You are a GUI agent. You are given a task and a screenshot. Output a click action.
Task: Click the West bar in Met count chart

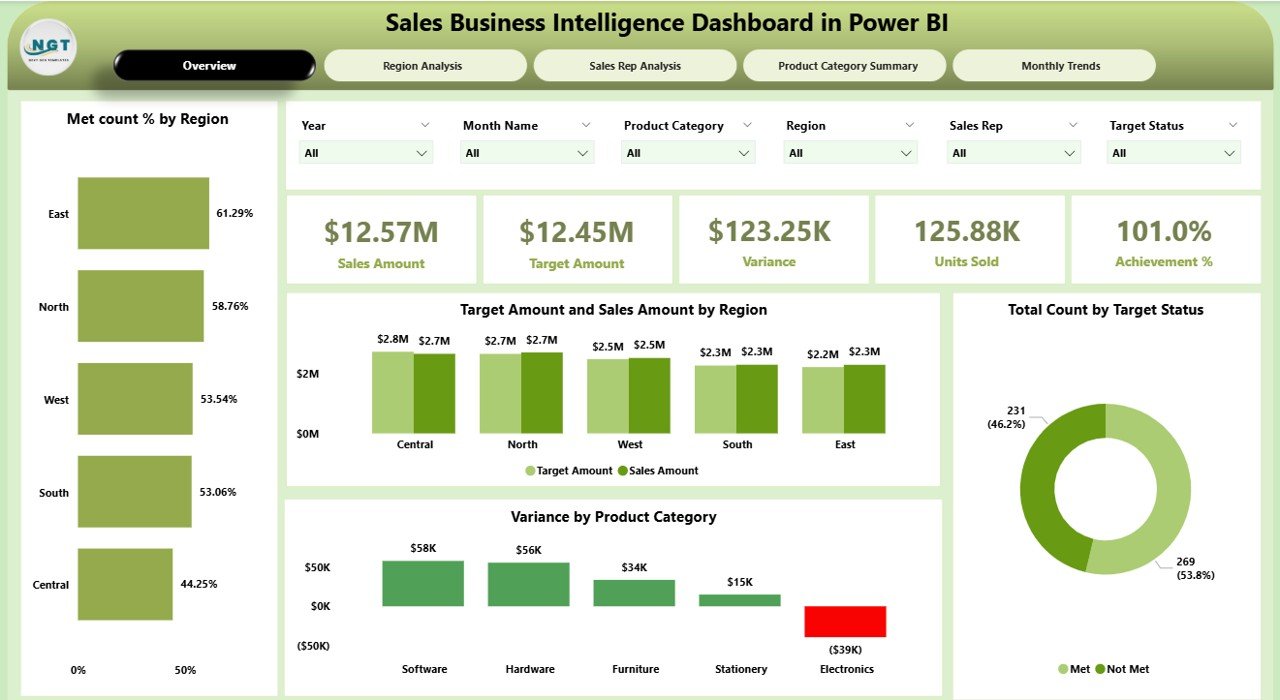[135, 399]
